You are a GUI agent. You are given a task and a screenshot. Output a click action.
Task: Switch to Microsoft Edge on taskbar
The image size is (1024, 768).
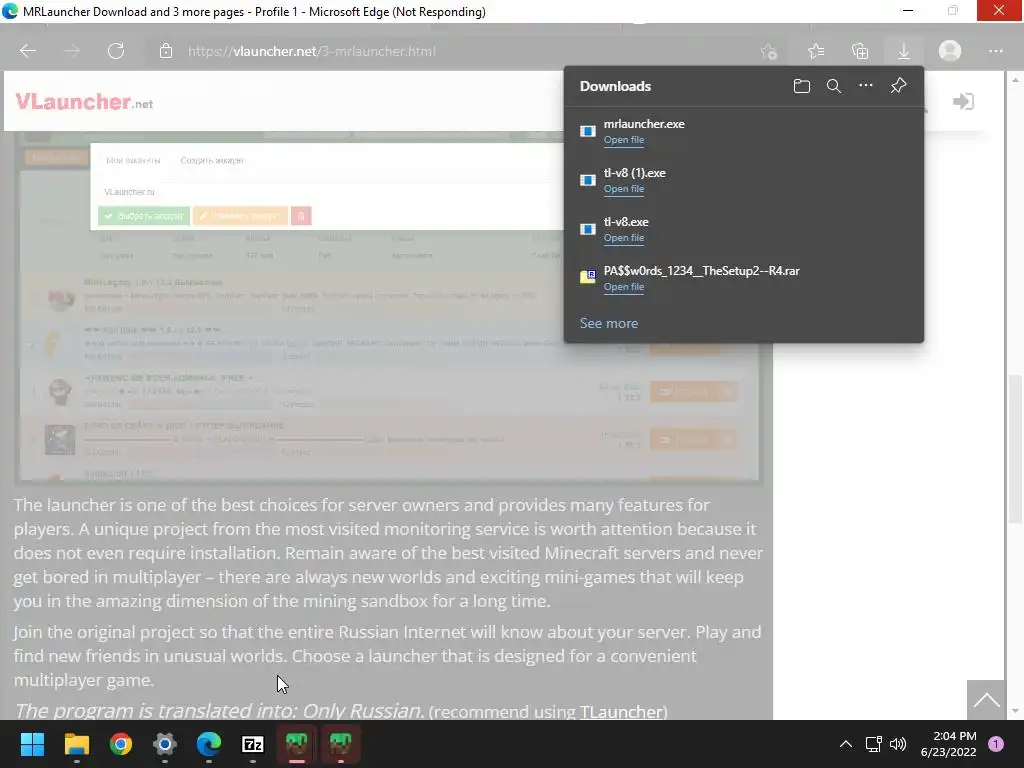click(209, 744)
